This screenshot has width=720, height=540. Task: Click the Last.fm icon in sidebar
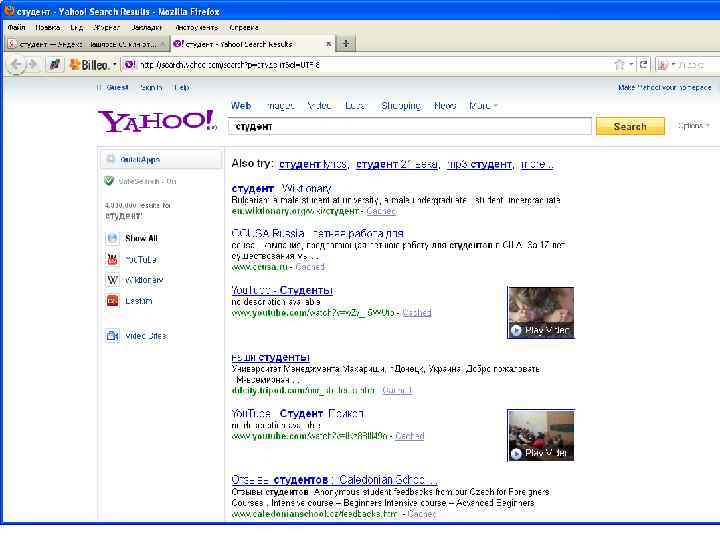(x=112, y=301)
